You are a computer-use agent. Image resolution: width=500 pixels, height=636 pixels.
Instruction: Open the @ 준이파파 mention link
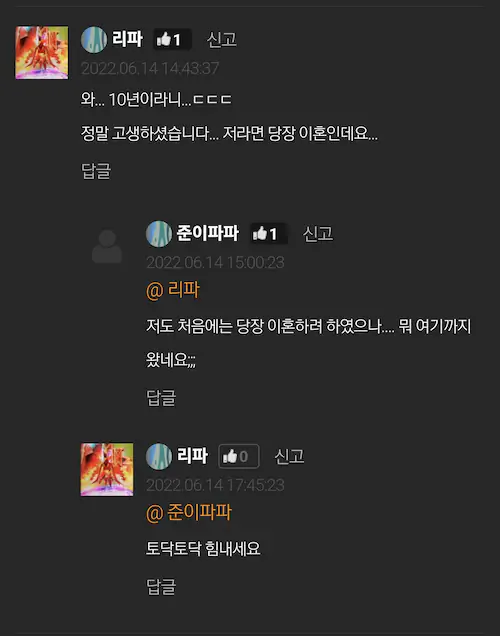[x=189, y=513]
